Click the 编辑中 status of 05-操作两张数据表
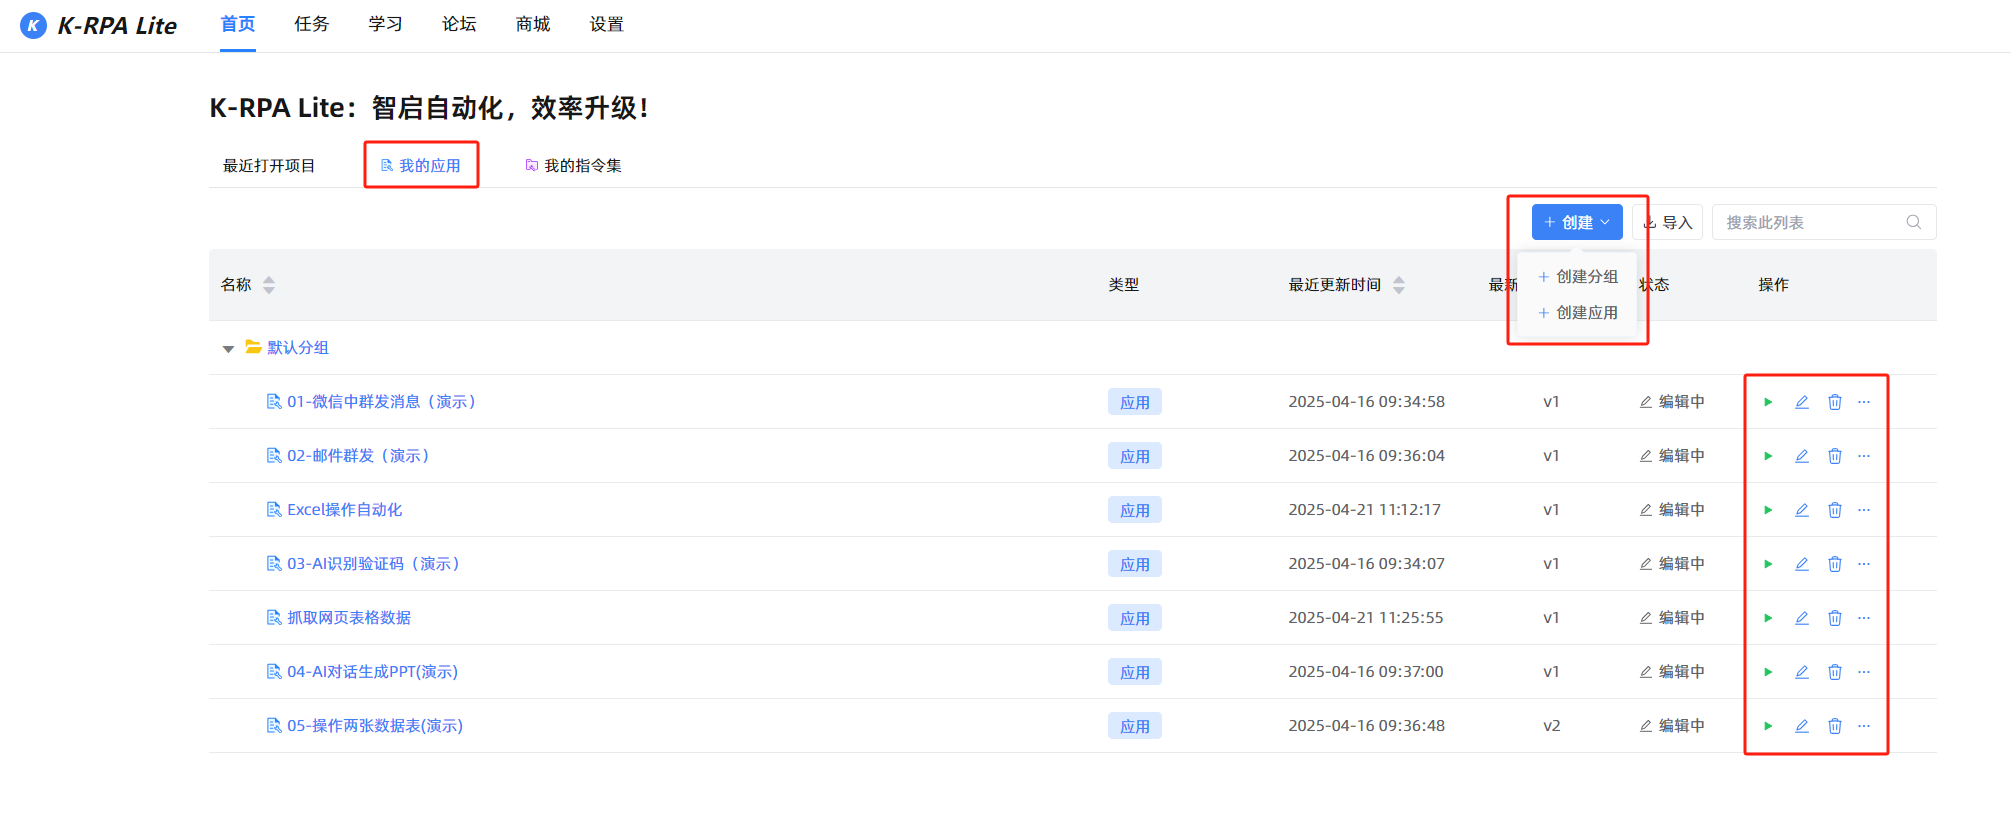2011x828 pixels. coord(1672,726)
